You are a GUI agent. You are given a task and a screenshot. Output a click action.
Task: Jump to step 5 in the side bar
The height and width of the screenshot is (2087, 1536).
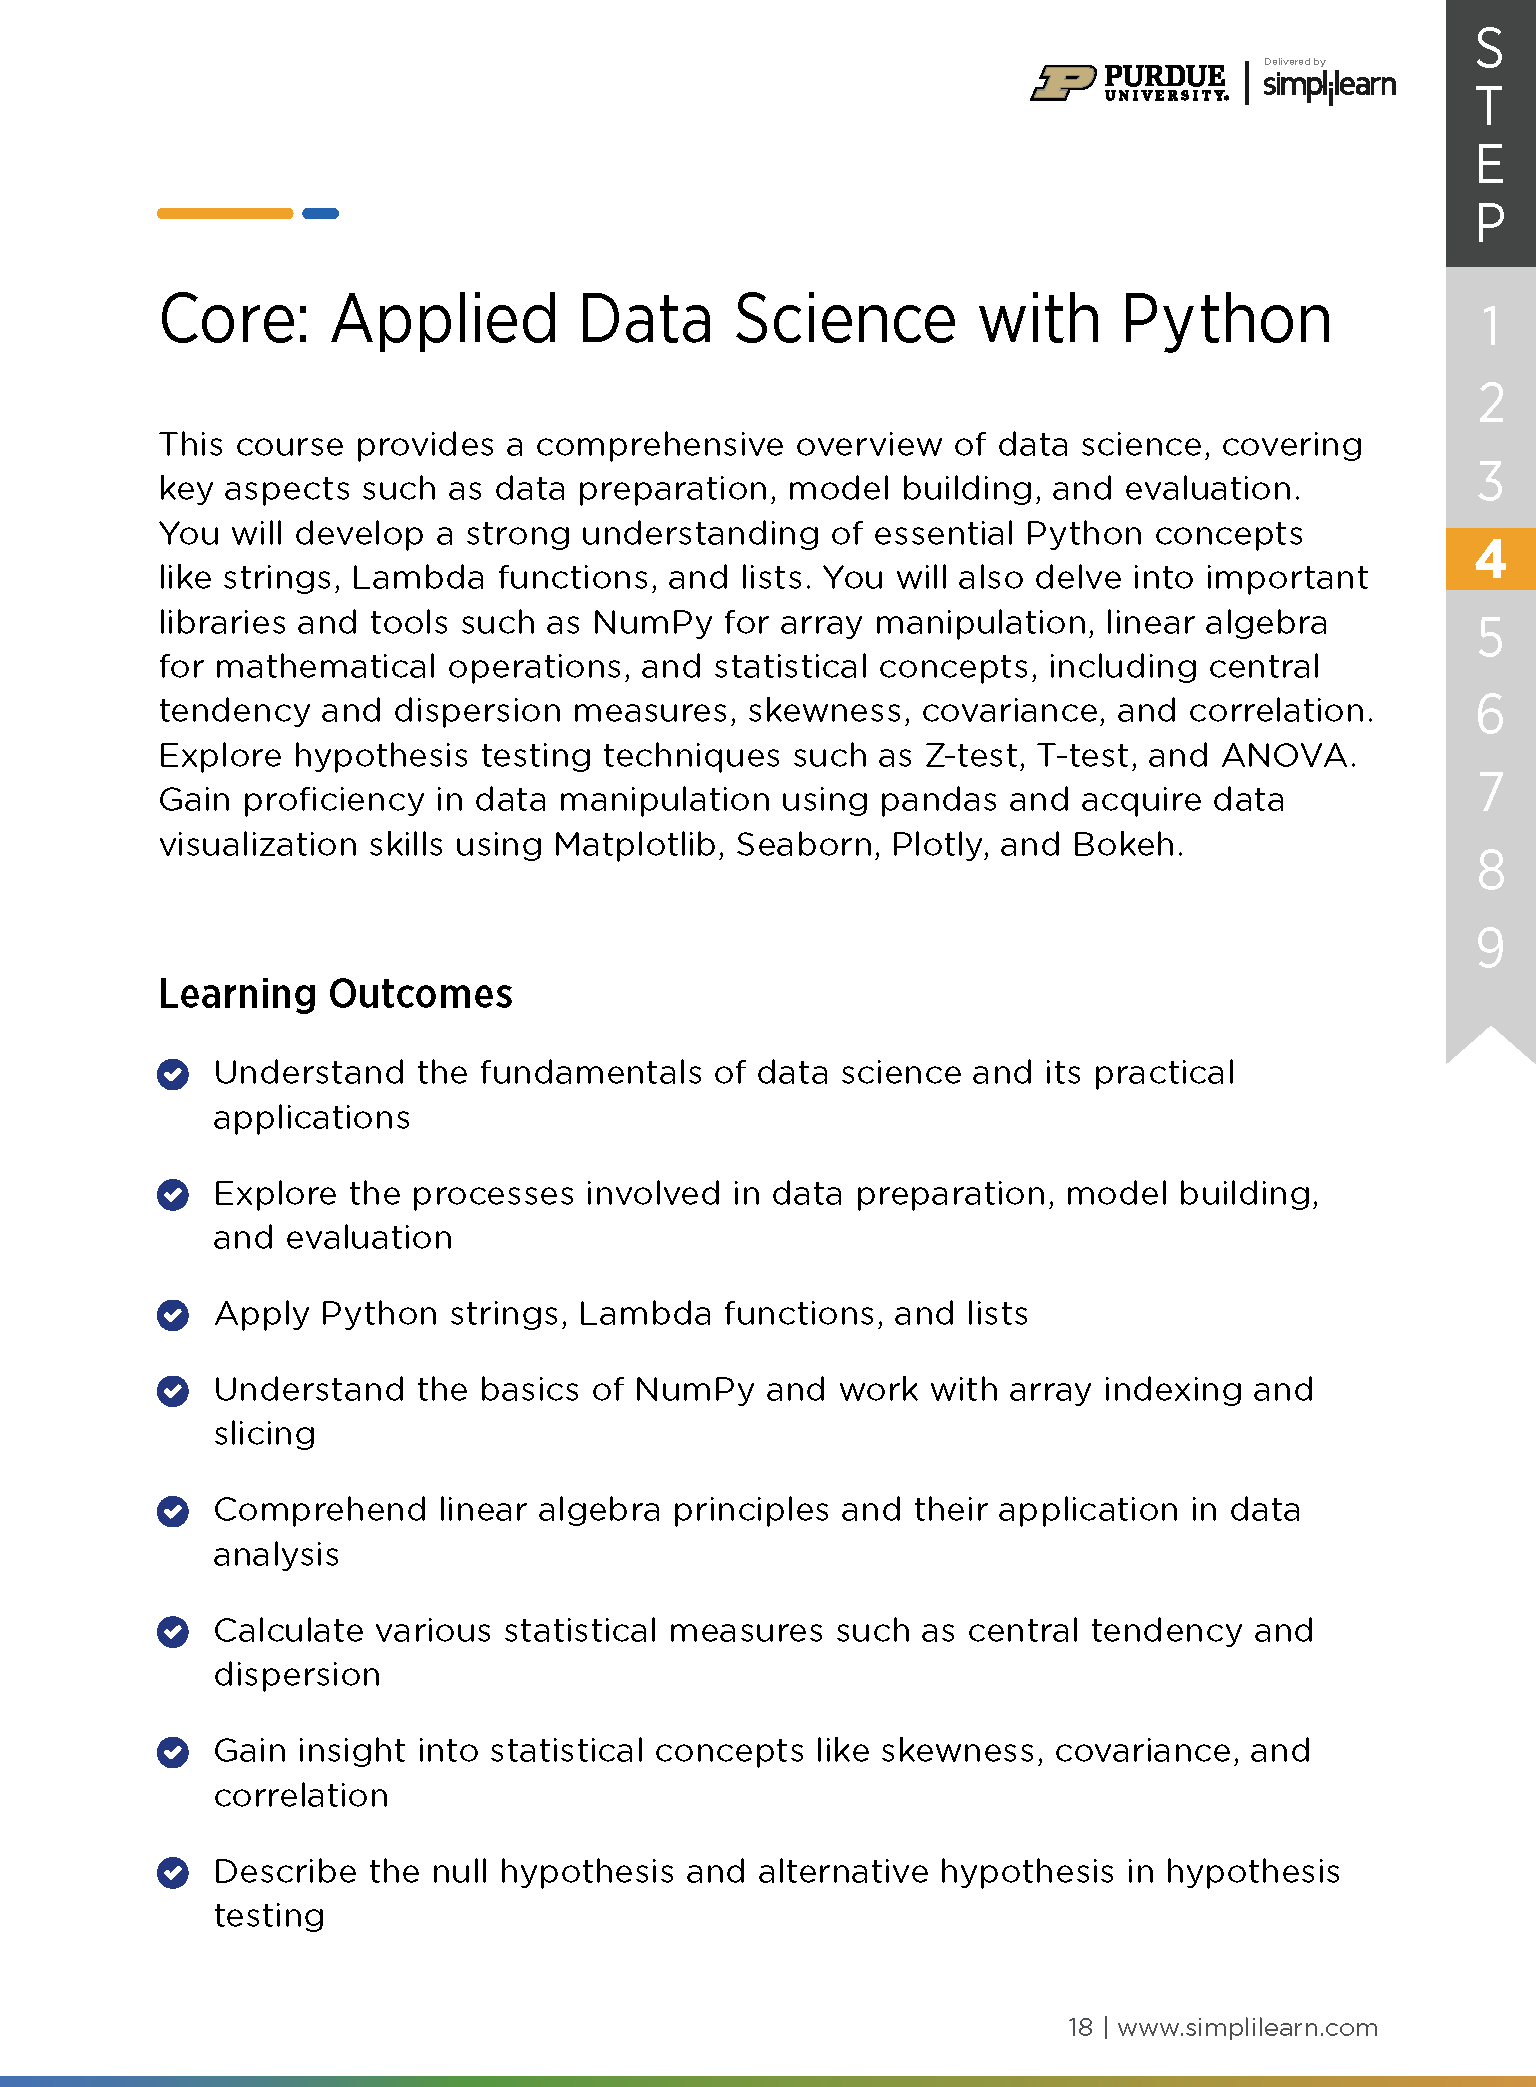(1490, 637)
